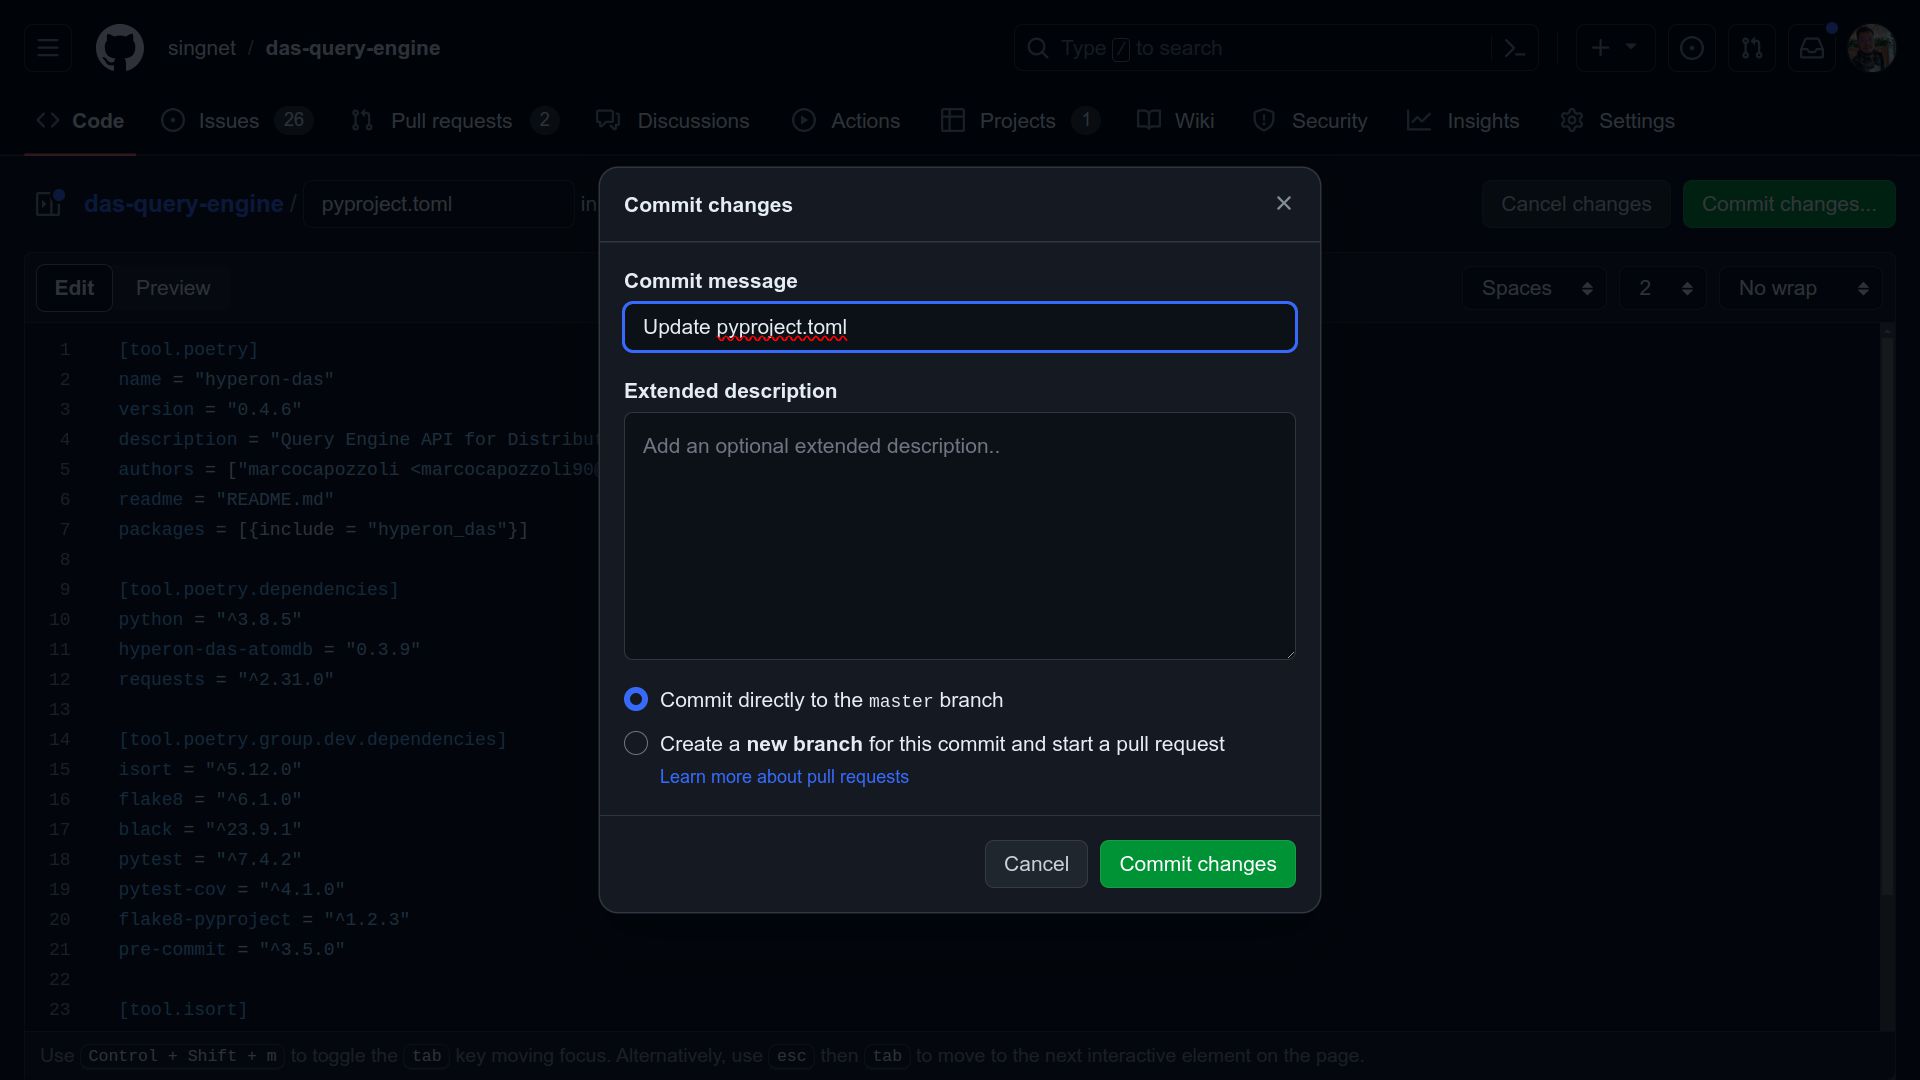
Task: Switch to the Edit tab
Action: tap(74, 288)
